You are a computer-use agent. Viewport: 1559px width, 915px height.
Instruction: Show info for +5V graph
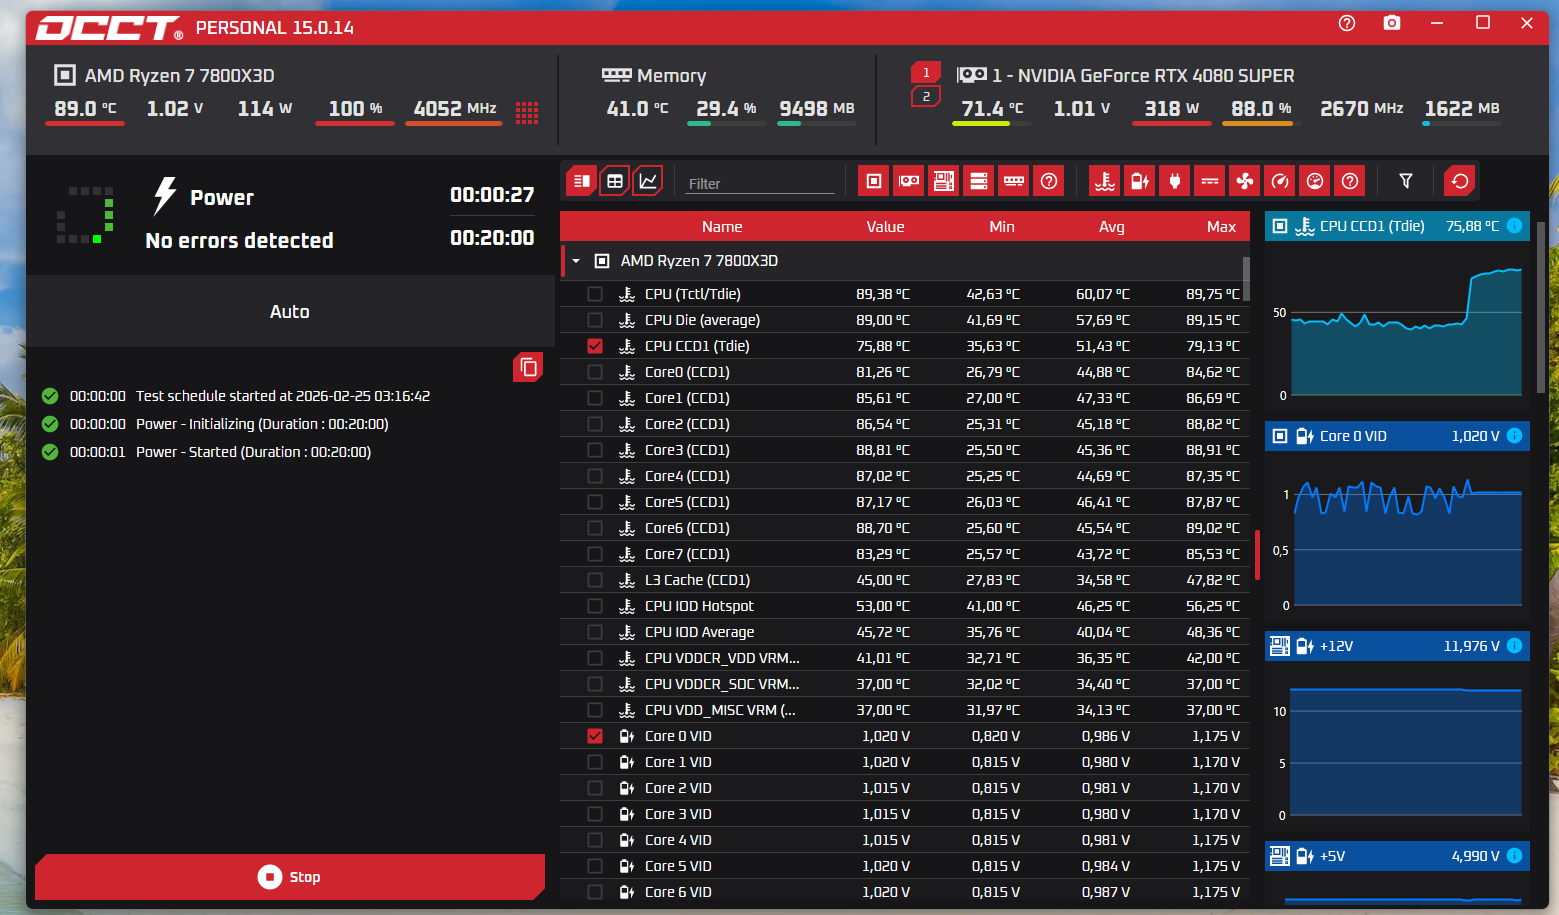(x=1514, y=856)
